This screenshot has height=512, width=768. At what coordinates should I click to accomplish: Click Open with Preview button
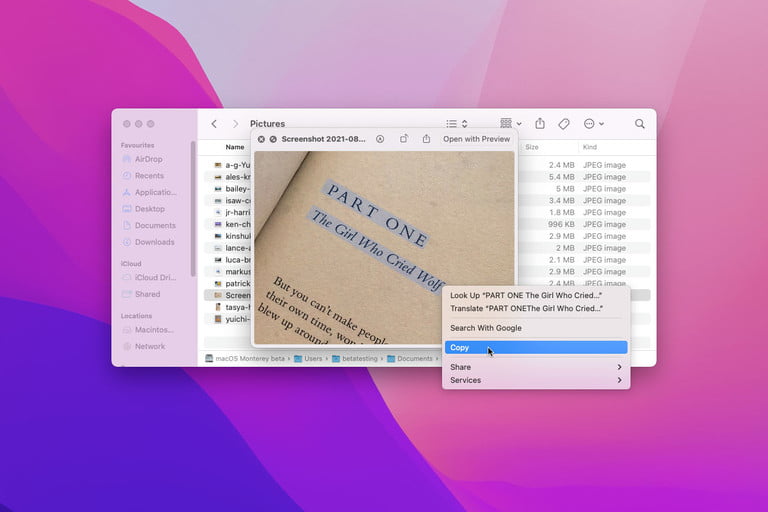(476, 139)
